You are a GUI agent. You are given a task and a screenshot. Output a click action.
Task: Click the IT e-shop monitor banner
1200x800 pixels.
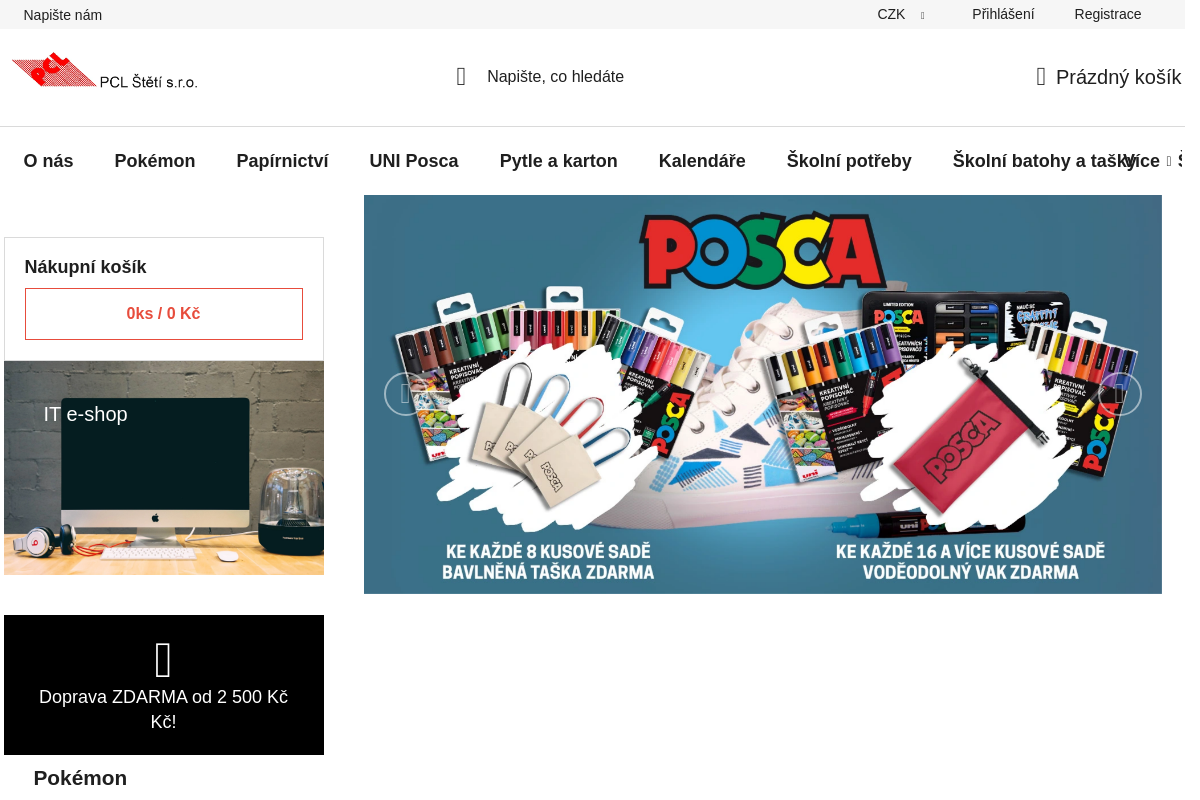(x=163, y=467)
